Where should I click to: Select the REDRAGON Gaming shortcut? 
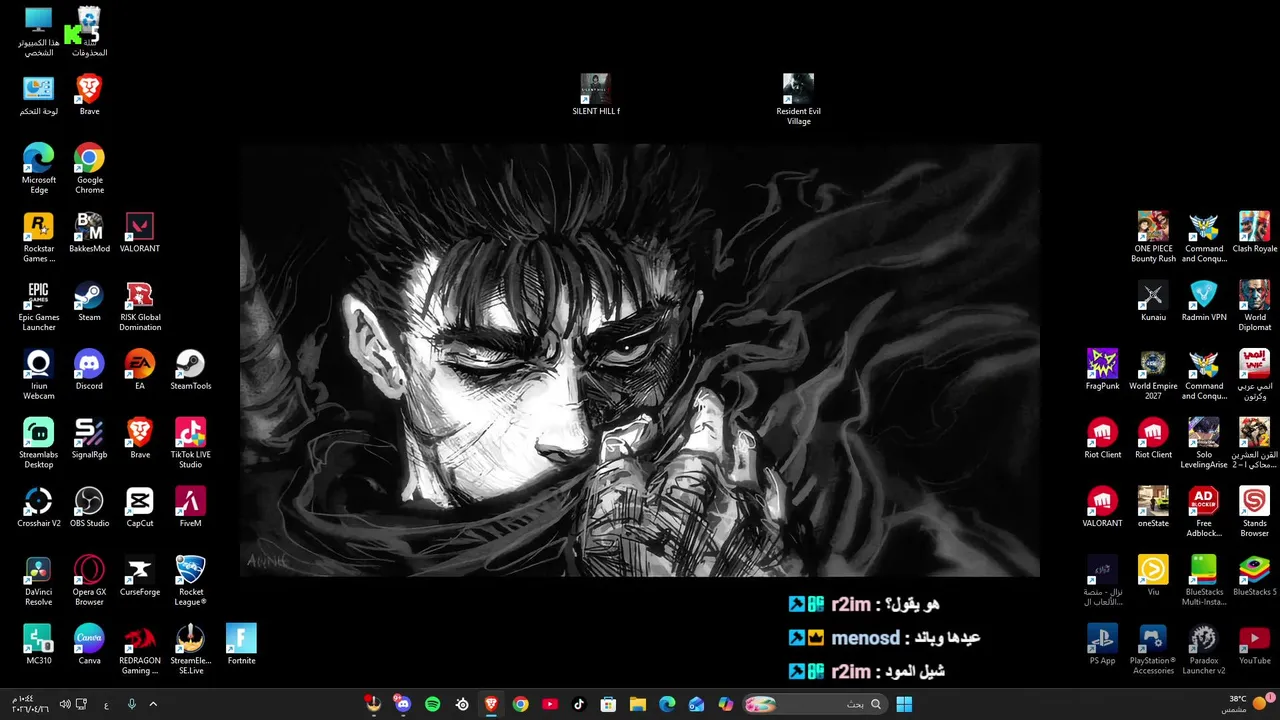click(x=140, y=649)
